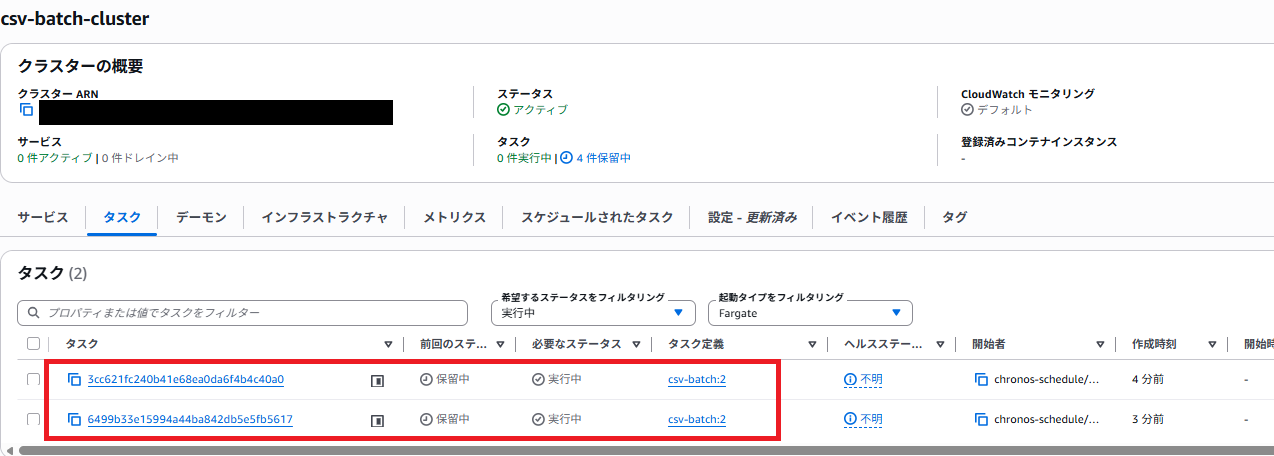This screenshot has height=456, width=1274.
Task: Click 0 件ドレイン中 services link
Action: click(140, 158)
